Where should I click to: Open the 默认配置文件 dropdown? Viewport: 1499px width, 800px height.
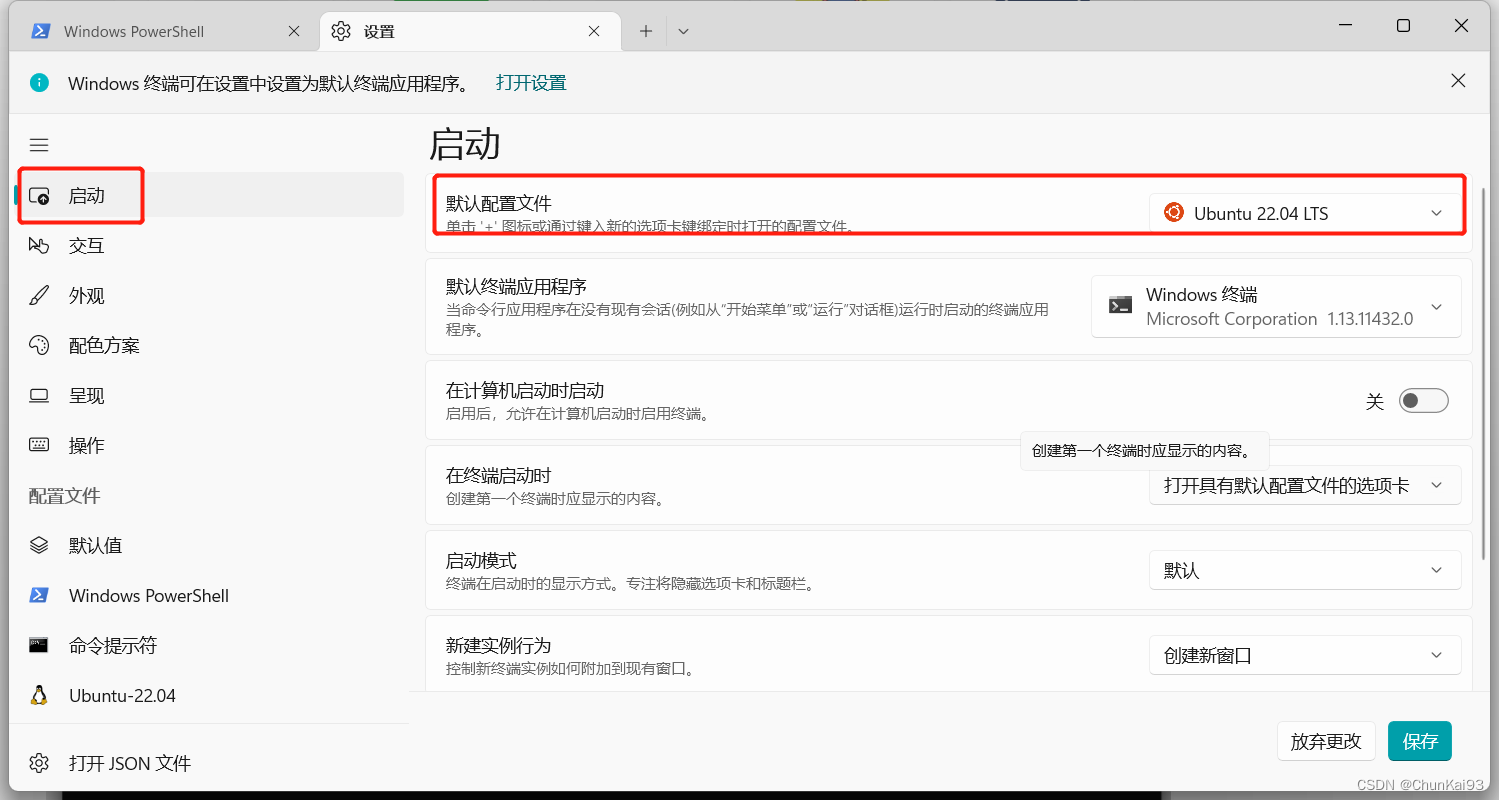click(1305, 213)
